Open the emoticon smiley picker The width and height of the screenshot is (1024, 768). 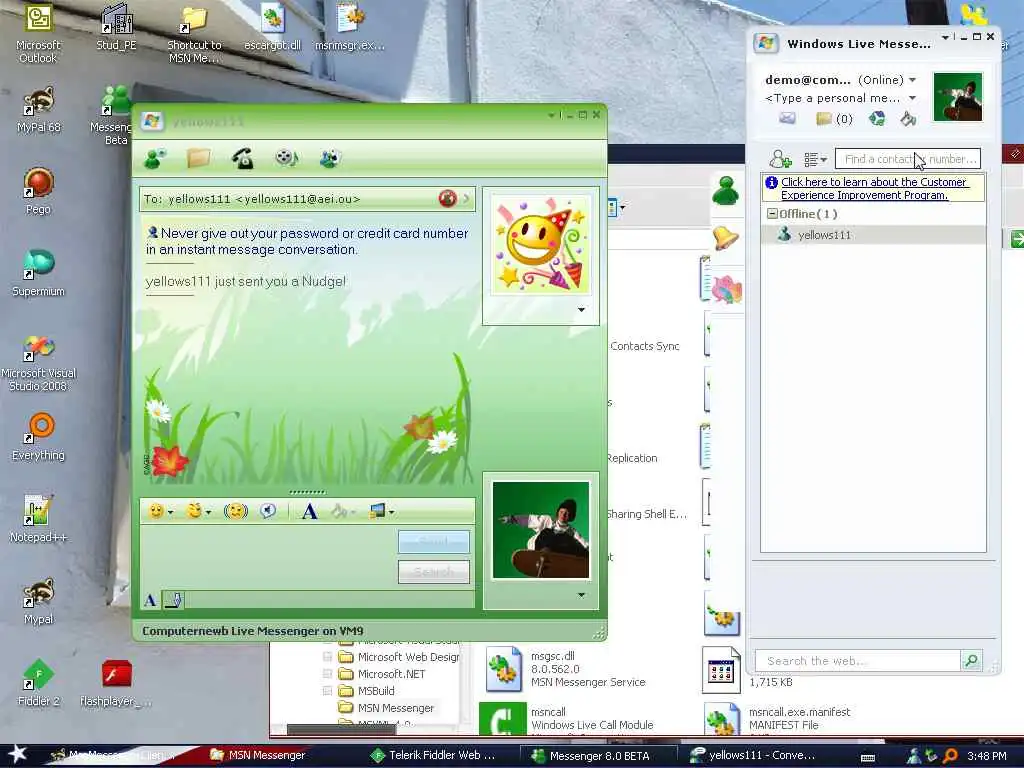(156, 511)
